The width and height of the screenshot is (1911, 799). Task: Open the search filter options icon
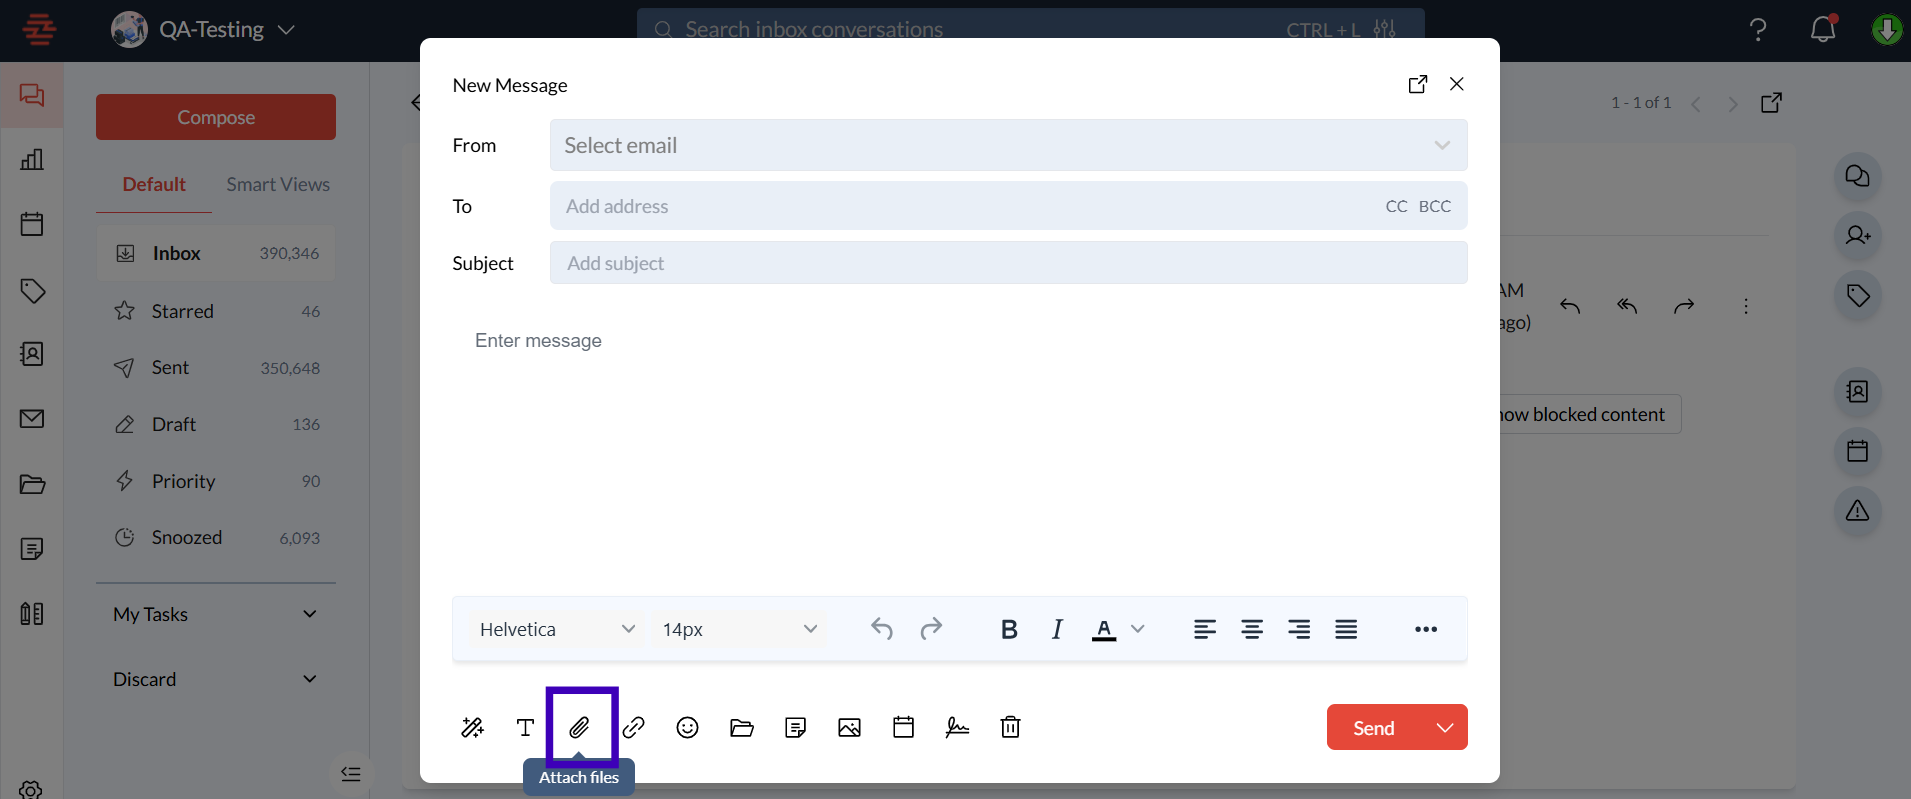click(1385, 29)
